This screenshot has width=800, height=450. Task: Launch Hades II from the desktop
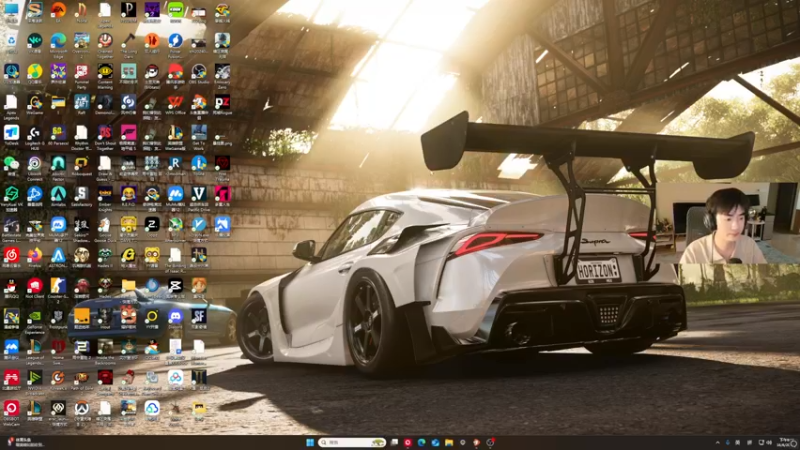[105, 255]
